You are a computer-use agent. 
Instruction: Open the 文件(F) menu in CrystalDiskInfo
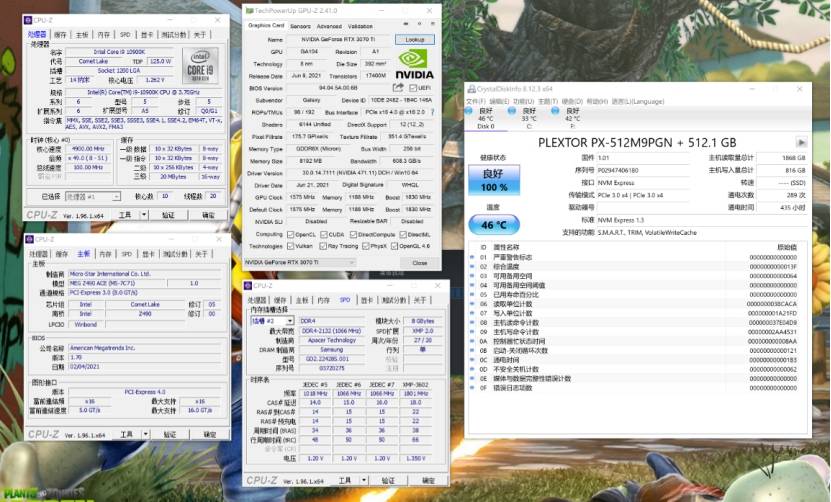(475, 101)
